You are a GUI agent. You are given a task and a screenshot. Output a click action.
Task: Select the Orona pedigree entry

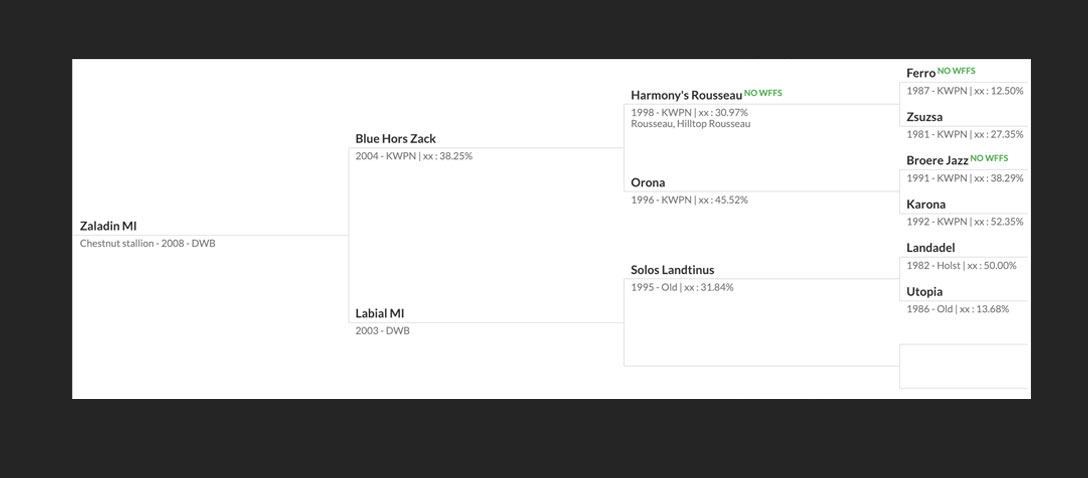(x=648, y=182)
